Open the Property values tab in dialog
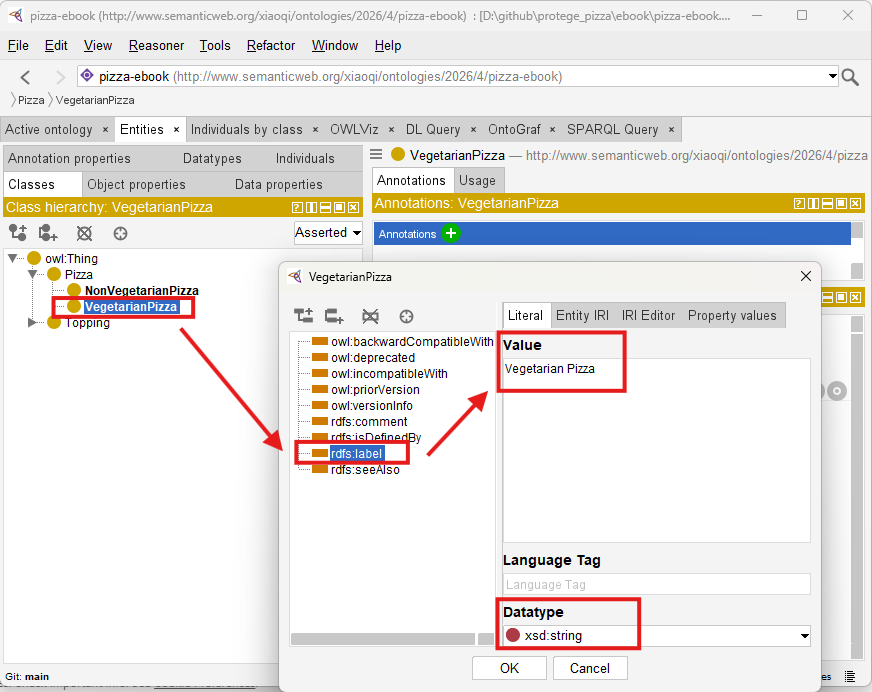The width and height of the screenshot is (872, 692). (x=732, y=315)
